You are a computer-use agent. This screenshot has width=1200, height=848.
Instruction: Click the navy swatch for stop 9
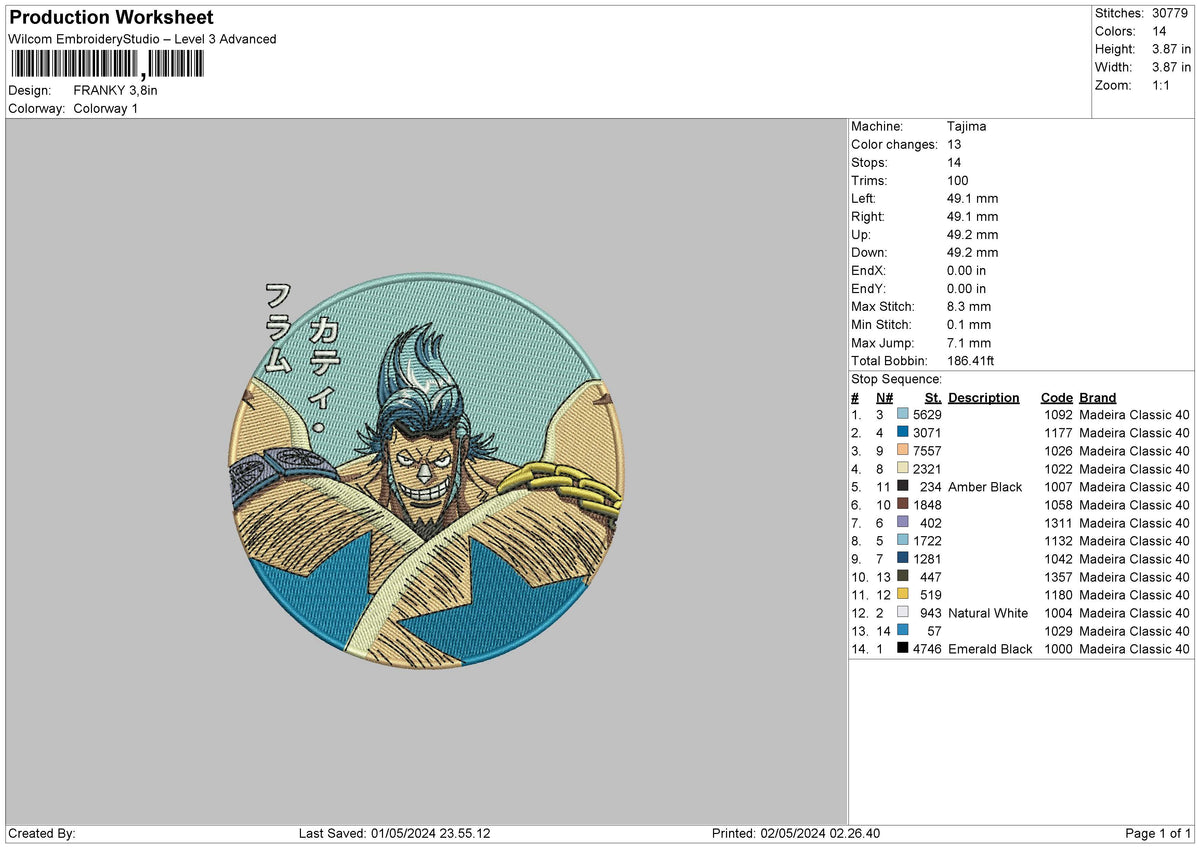[903, 558]
